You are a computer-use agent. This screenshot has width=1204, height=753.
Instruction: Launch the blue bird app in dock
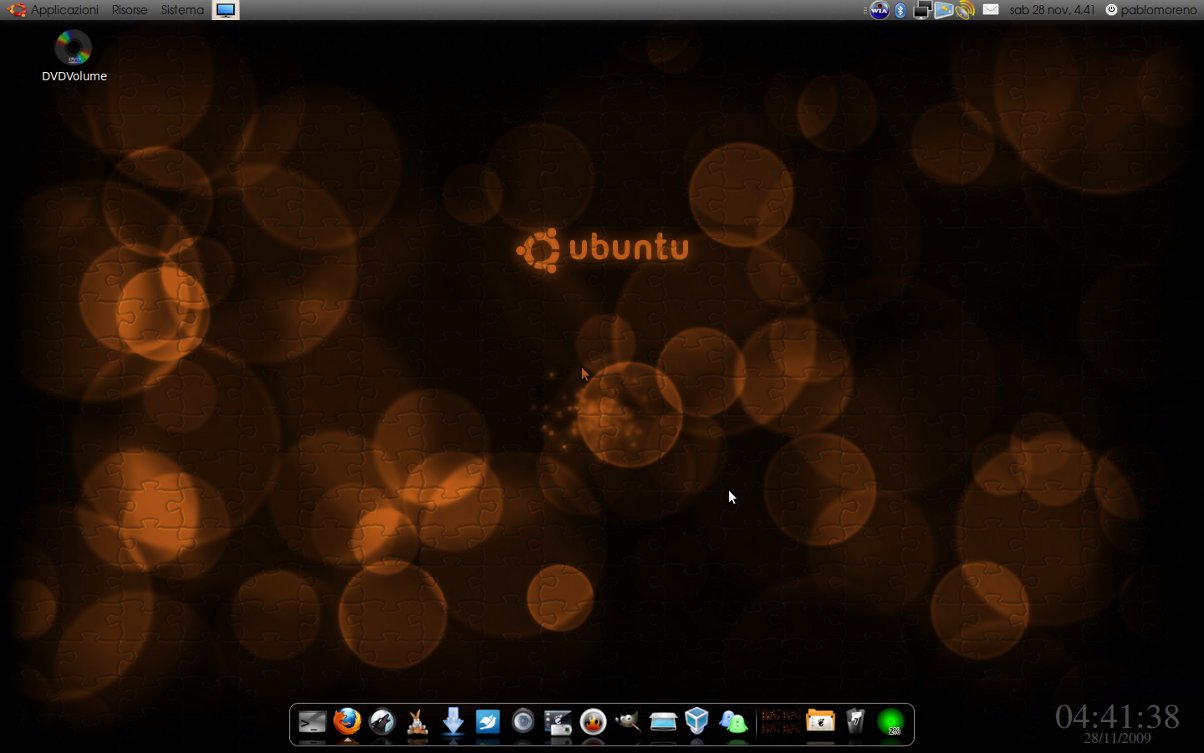pos(488,722)
